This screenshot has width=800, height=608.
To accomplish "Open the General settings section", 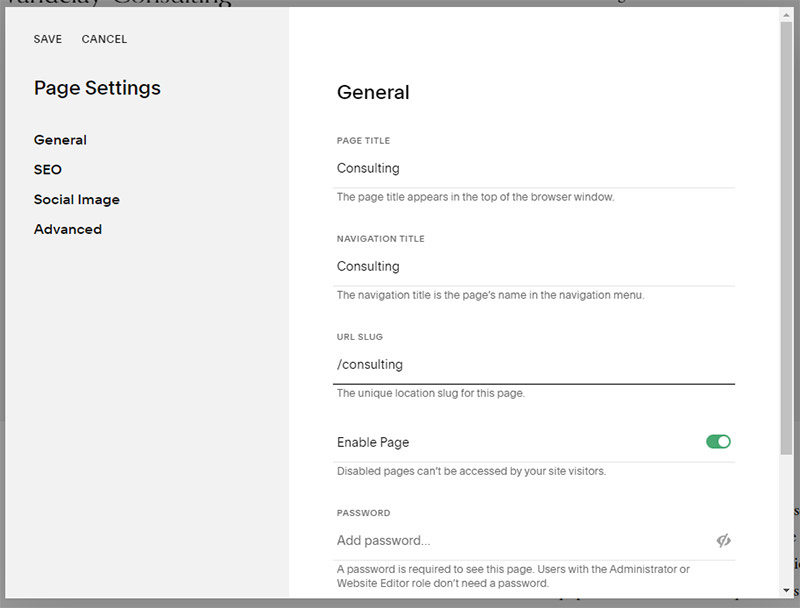I will coord(60,140).
